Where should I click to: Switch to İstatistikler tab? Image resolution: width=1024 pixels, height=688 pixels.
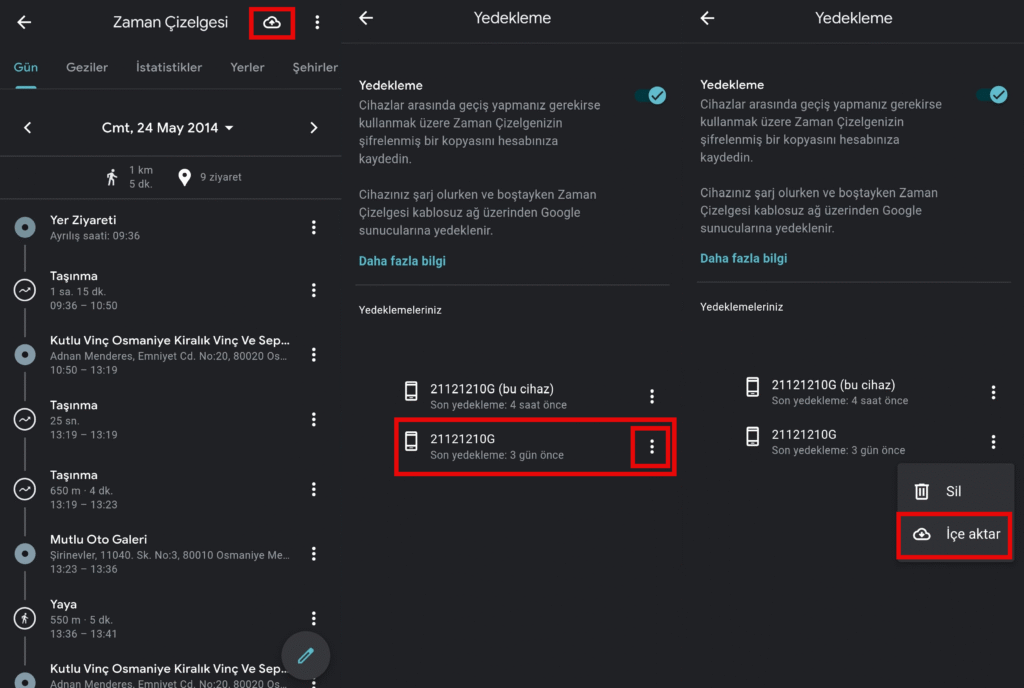(169, 67)
